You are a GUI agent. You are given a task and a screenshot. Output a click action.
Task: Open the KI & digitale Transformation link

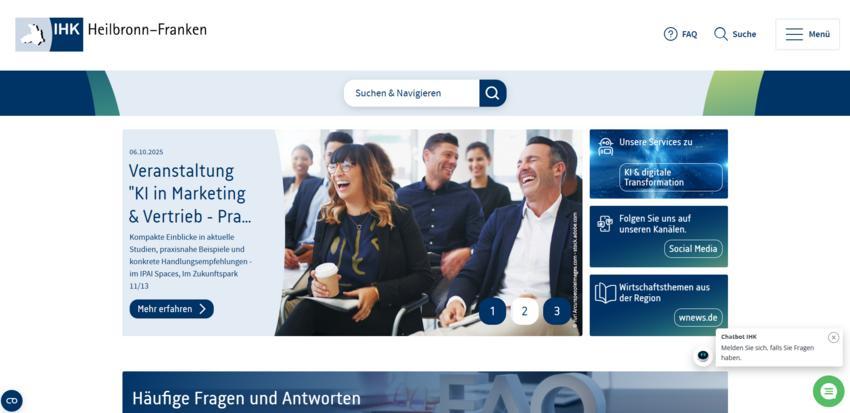click(x=670, y=177)
